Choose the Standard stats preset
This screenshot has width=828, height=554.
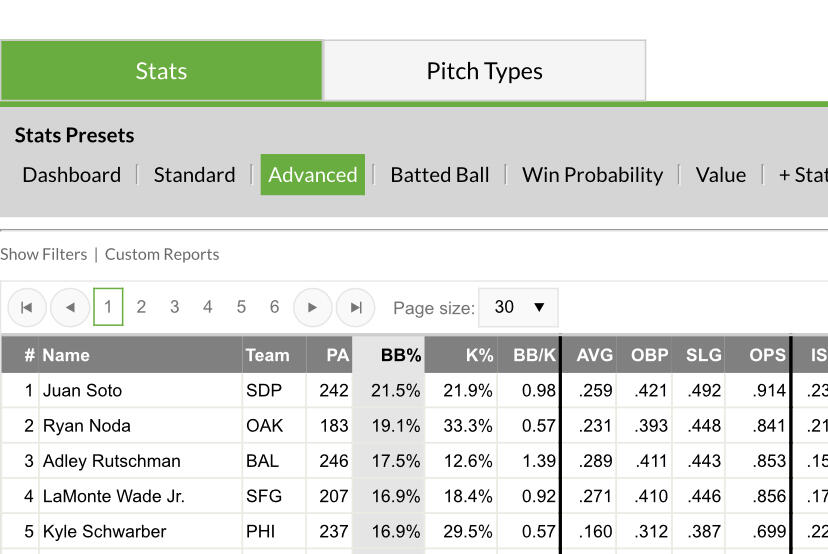click(194, 175)
